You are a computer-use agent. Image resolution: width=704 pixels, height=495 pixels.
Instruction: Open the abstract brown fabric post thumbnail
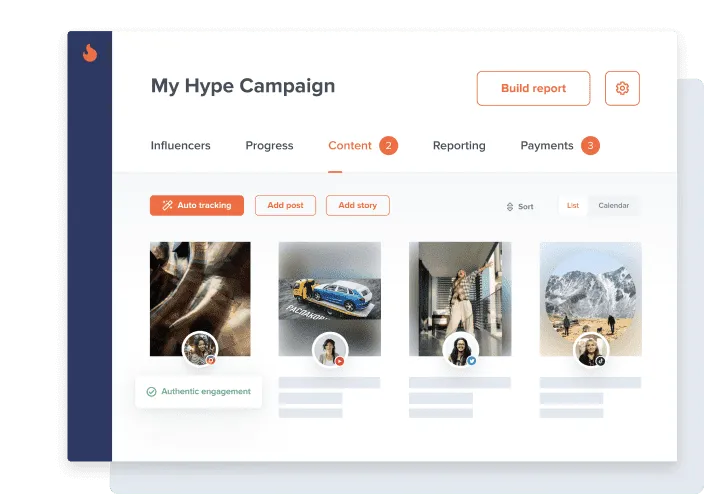pos(200,299)
